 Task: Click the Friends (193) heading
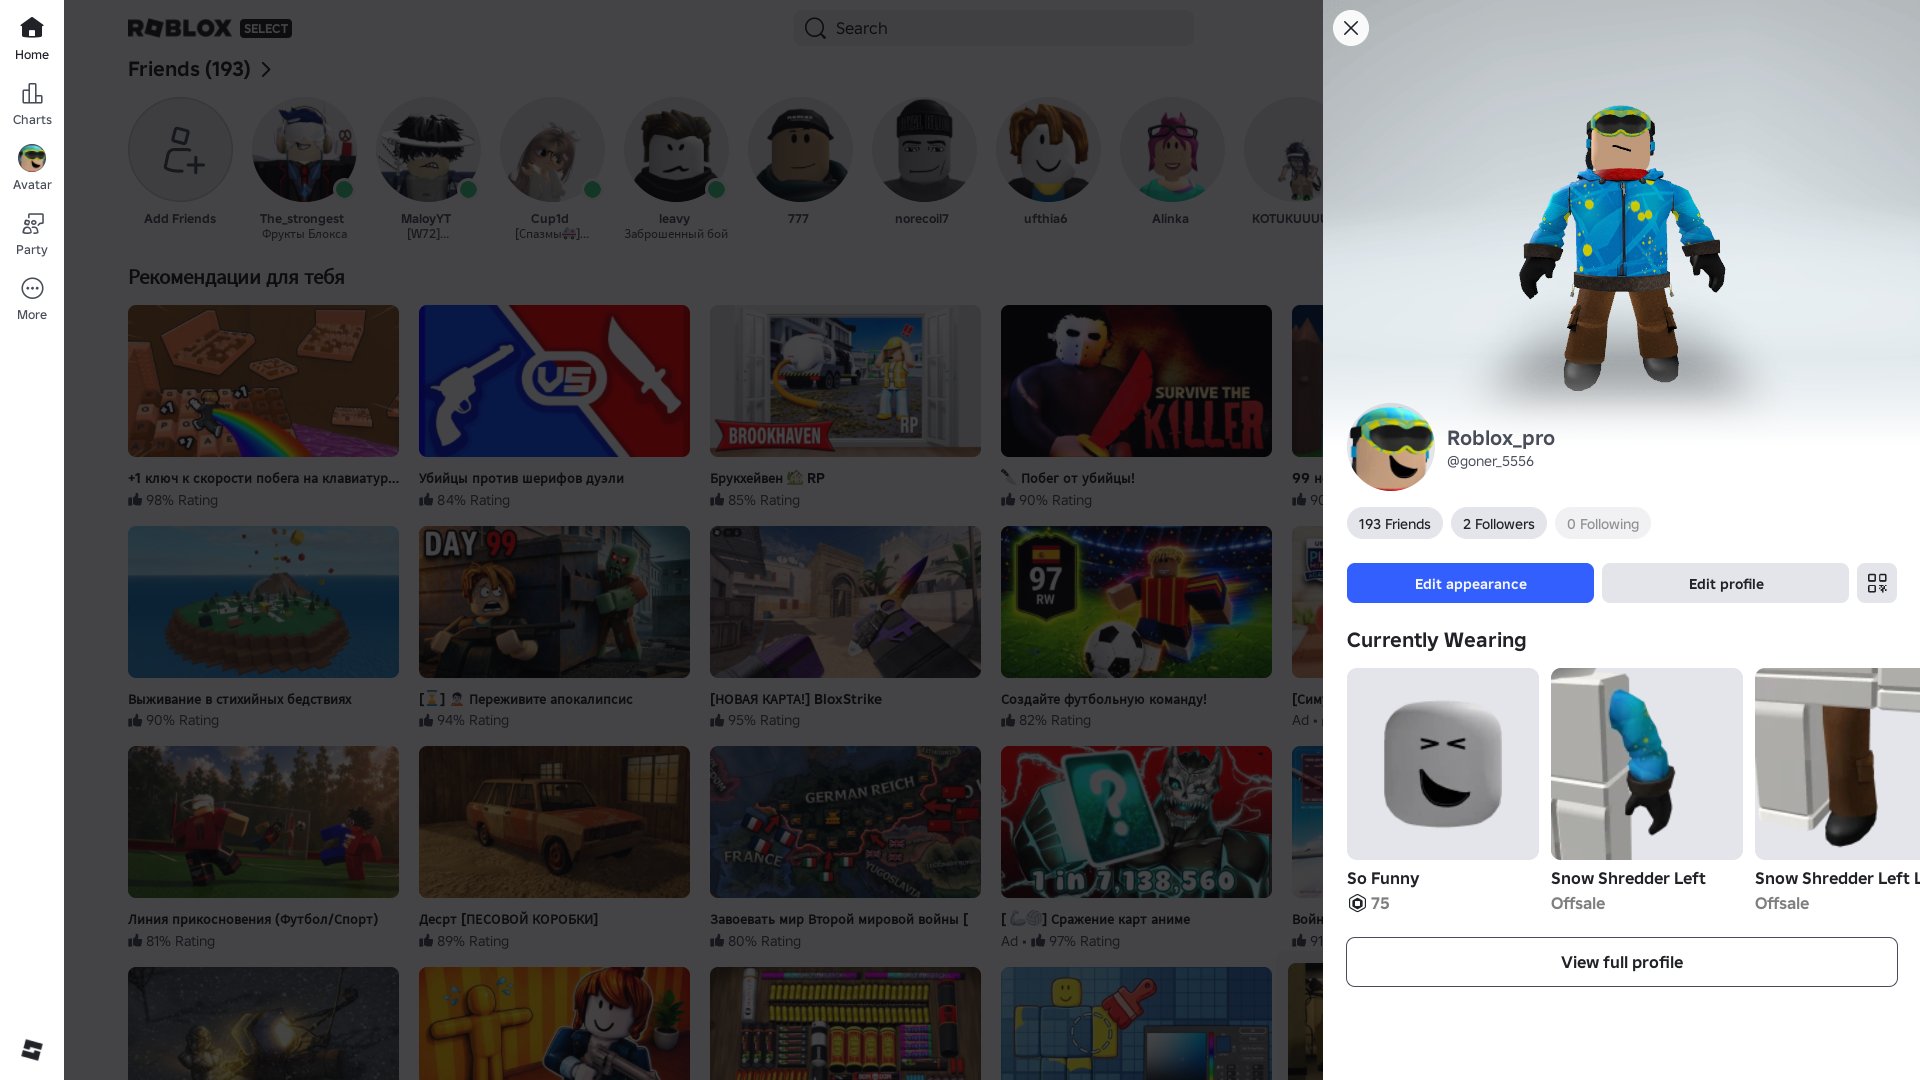[x=189, y=69]
